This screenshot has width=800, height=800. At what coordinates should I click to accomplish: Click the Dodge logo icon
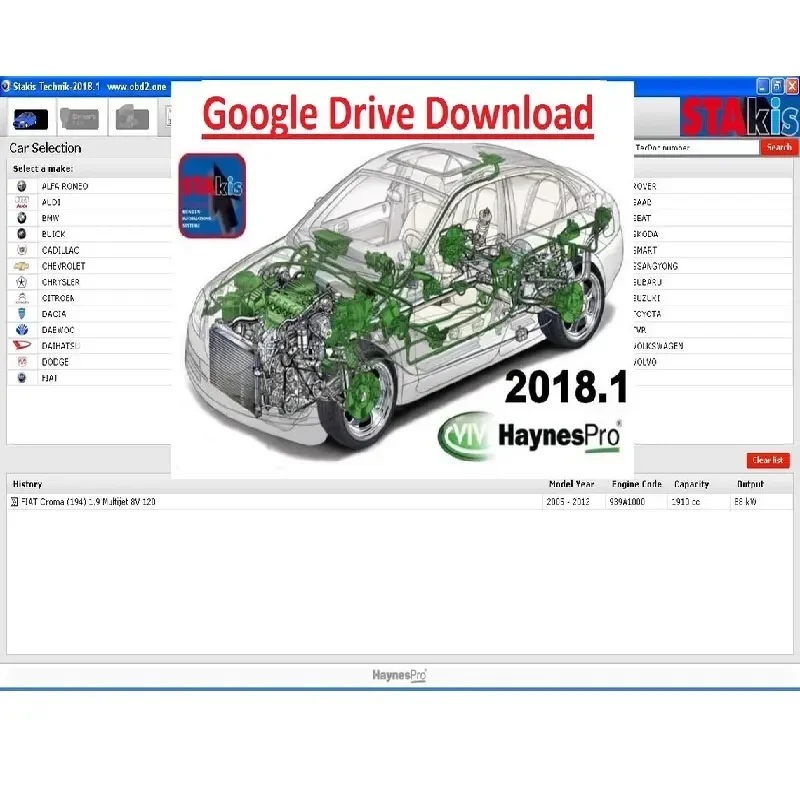(21, 362)
